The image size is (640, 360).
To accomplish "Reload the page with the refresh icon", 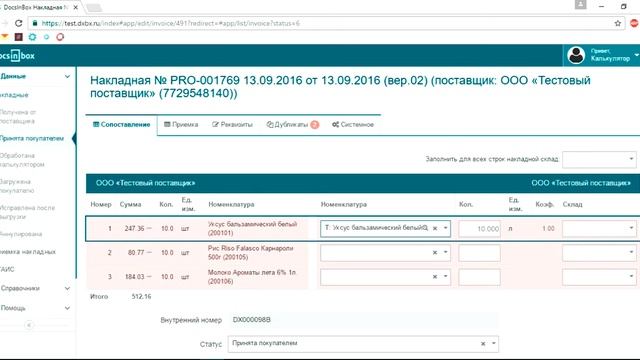I will pyautogui.click(x=18, y=23).
